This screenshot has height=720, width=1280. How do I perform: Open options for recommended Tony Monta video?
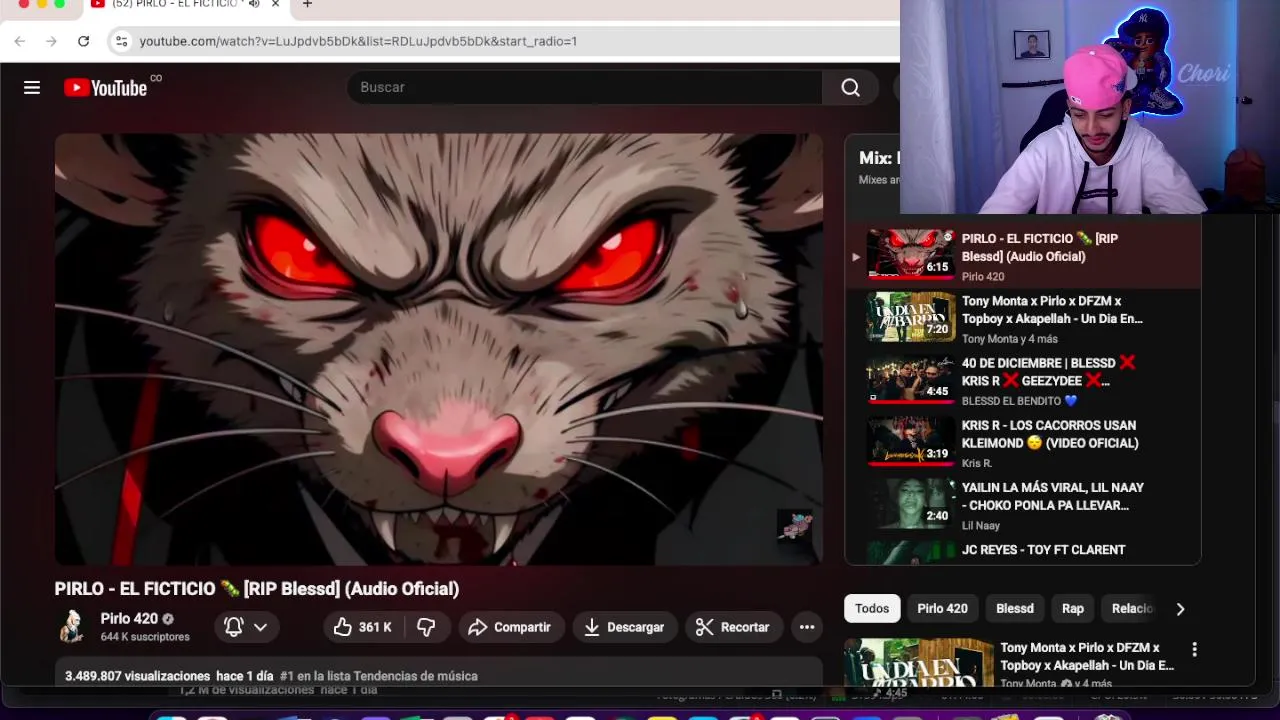(x=1194, y=650)
